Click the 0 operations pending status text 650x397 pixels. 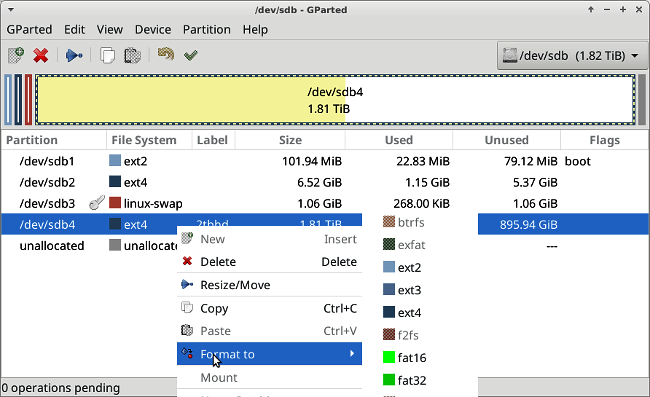[x=61, y=388]
